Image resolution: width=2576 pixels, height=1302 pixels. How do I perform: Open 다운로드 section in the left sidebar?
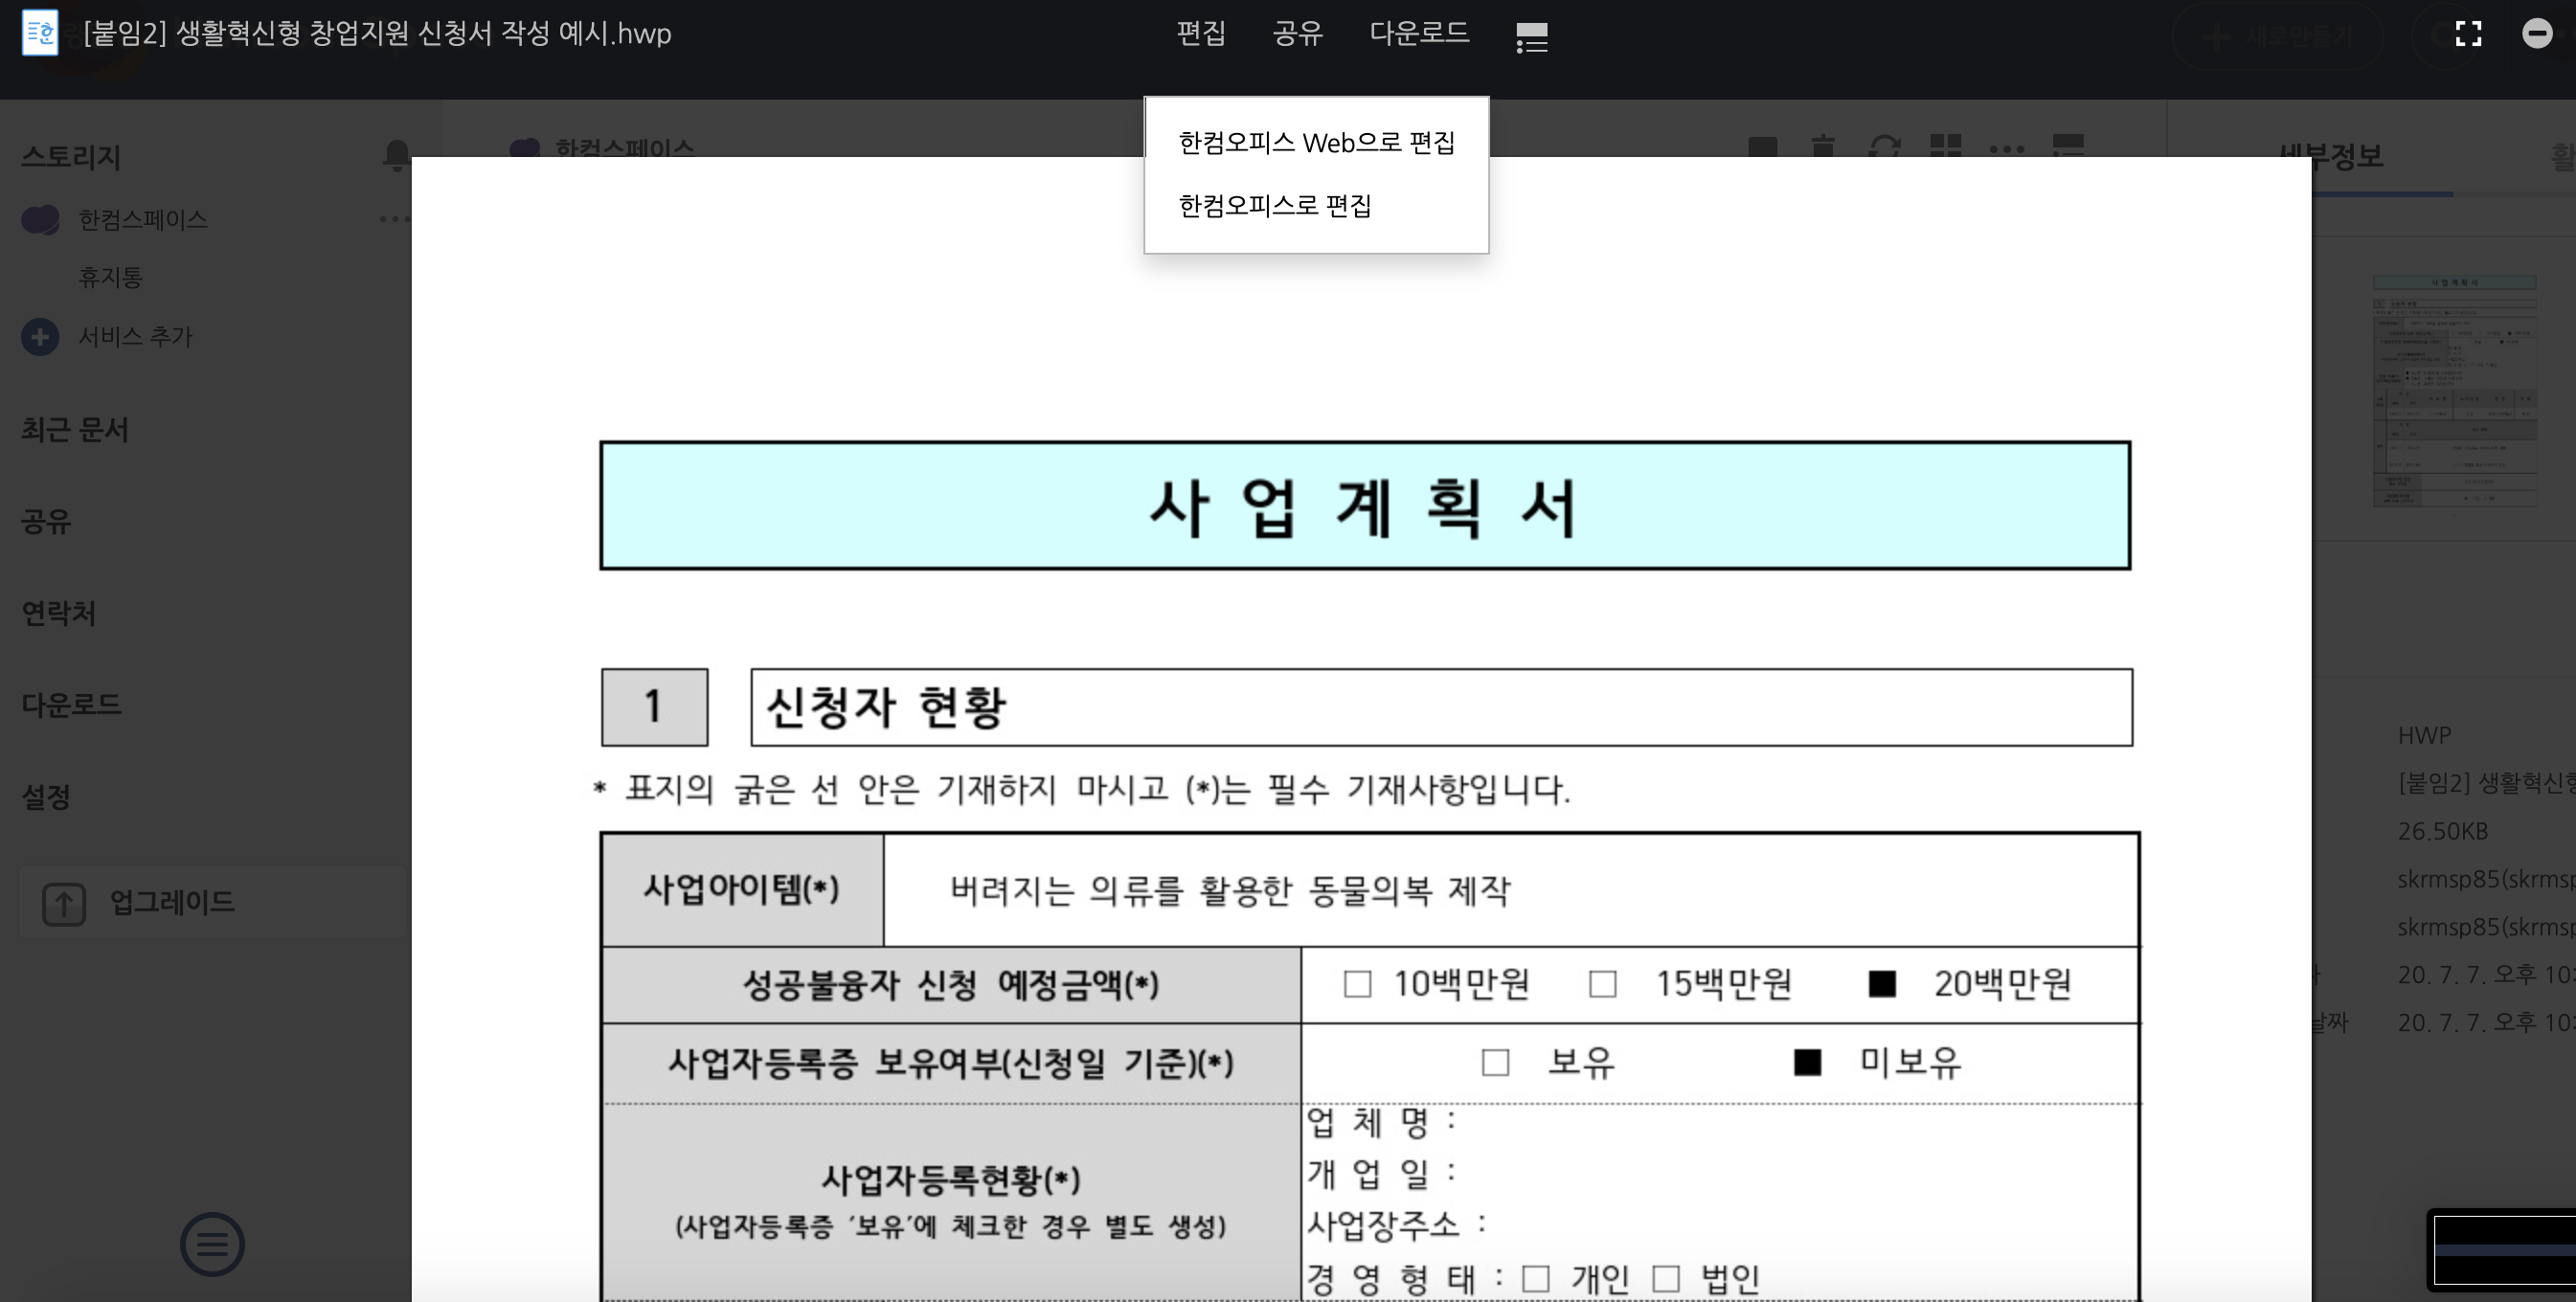[71, 705]
